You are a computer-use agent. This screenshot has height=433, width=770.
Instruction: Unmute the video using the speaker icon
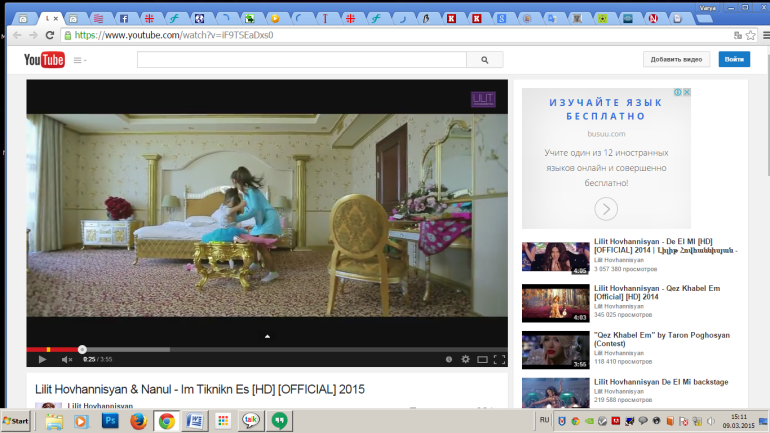tap(67, 359)
